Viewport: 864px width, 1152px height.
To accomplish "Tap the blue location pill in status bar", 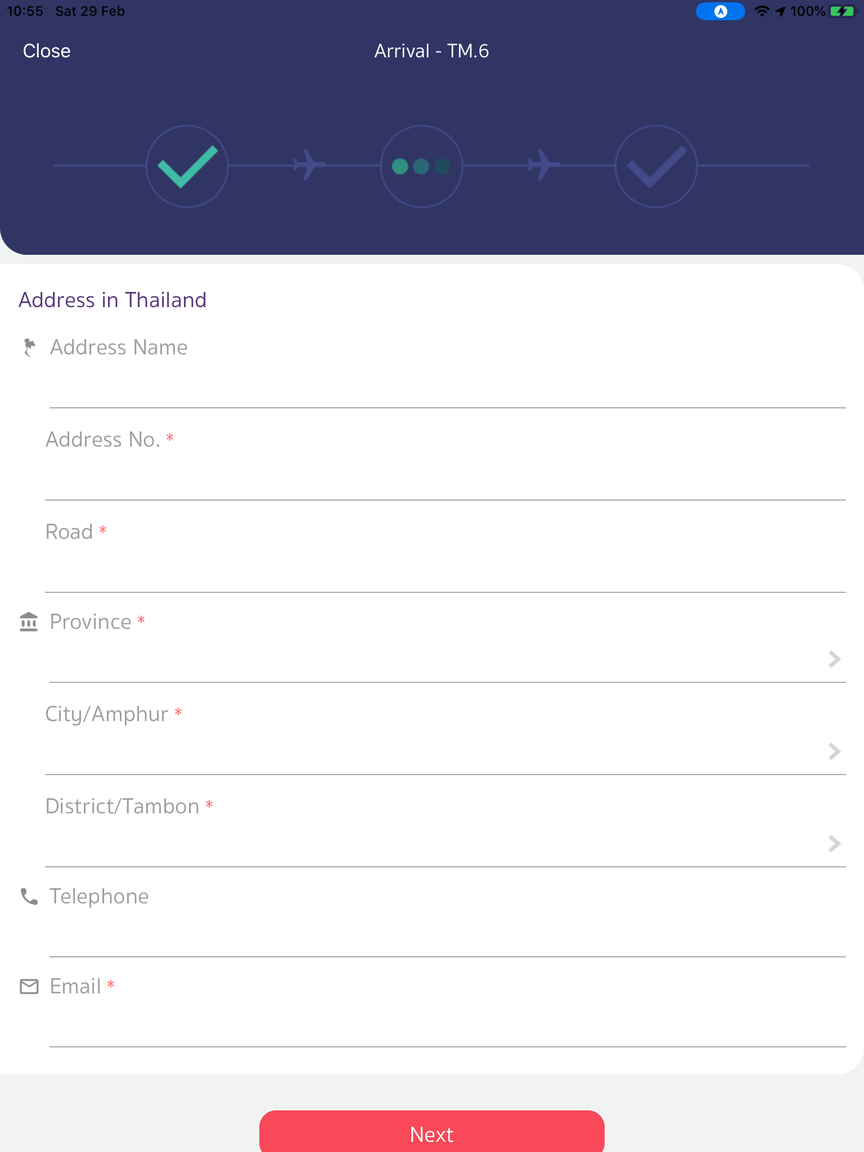I will click(x=720, y=12).
